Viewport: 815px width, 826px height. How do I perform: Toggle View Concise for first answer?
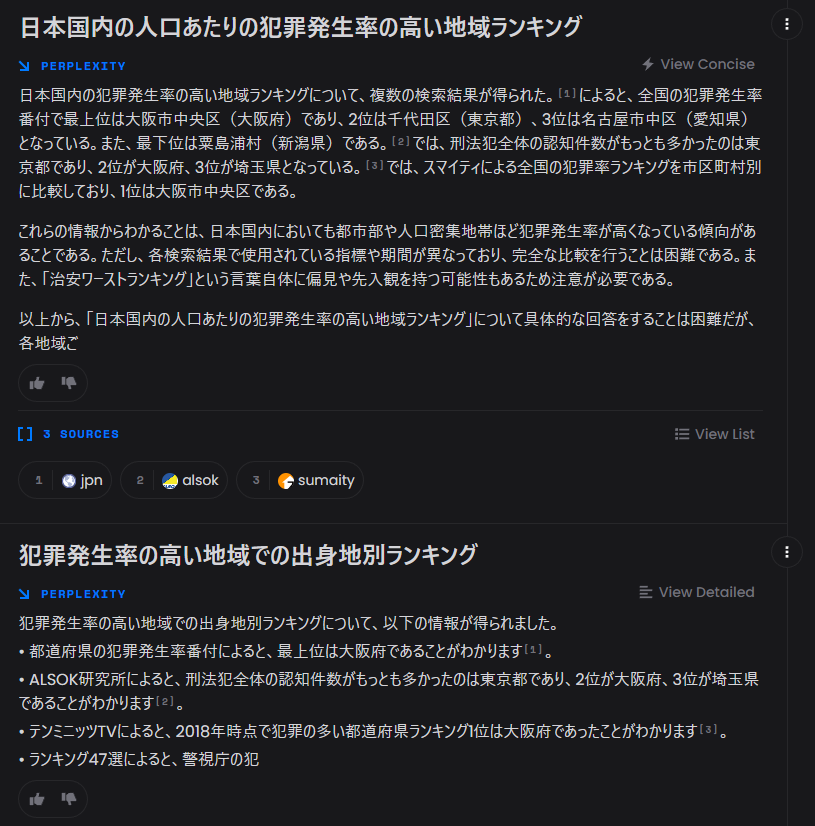tap(698, 64)
